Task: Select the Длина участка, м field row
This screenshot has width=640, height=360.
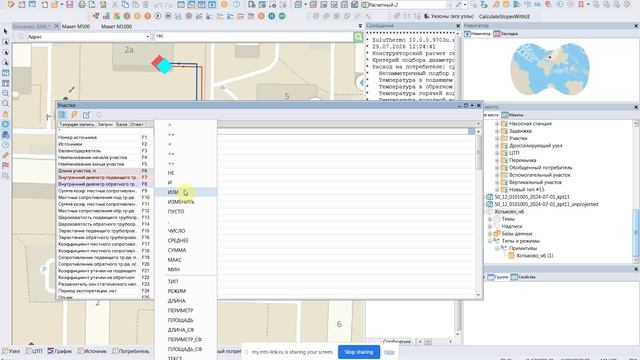Action: coord(105,171)
